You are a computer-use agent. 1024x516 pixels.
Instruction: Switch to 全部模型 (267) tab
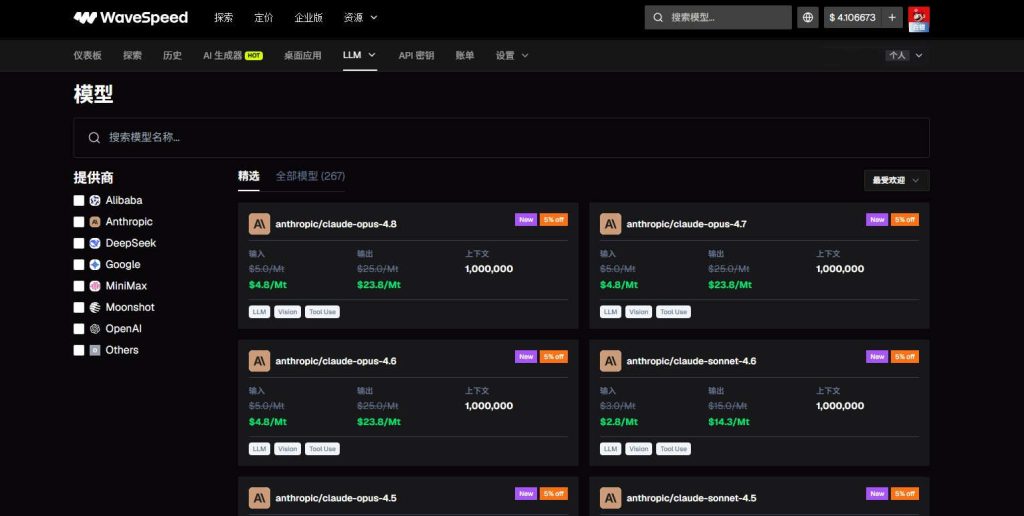(x=310, y=176)
